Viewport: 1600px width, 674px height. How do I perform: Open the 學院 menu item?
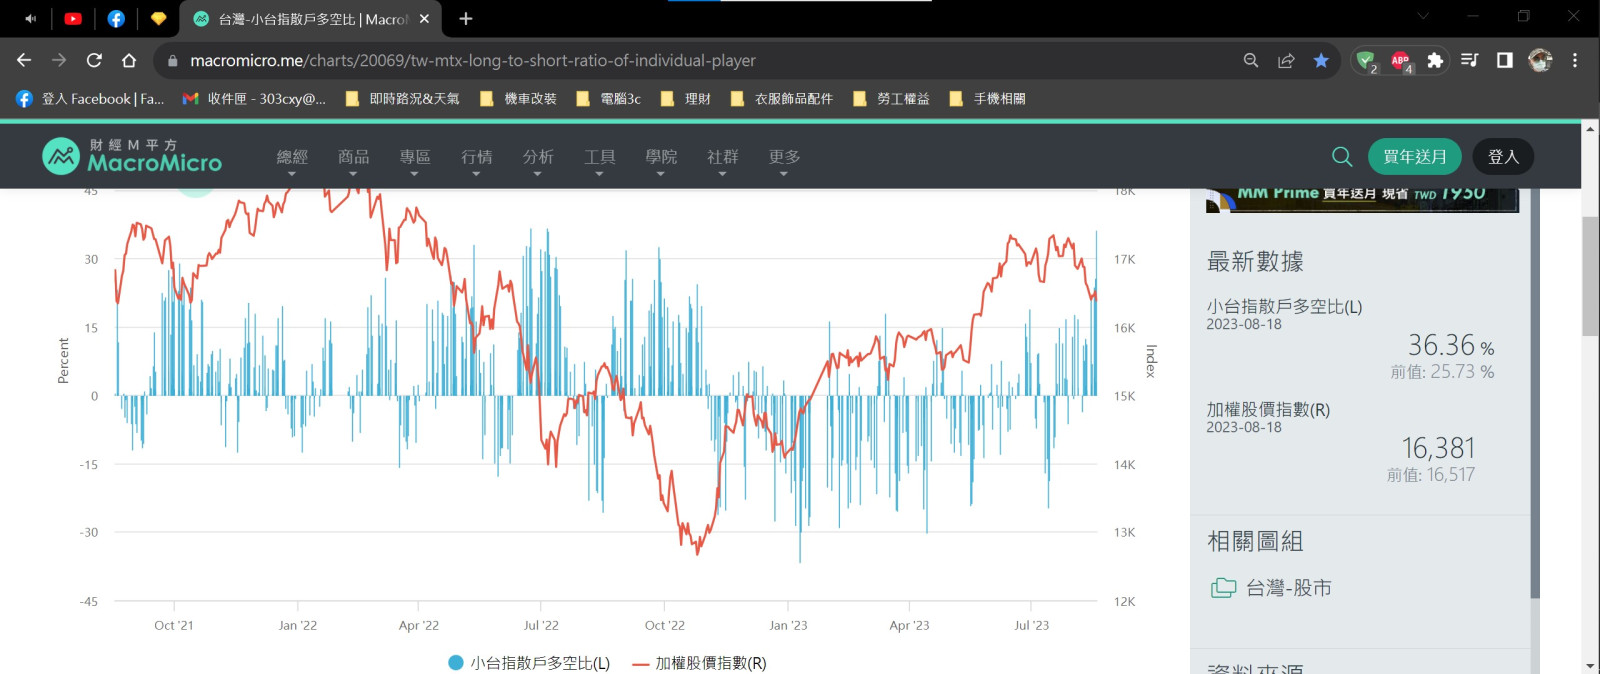[661, 158]
